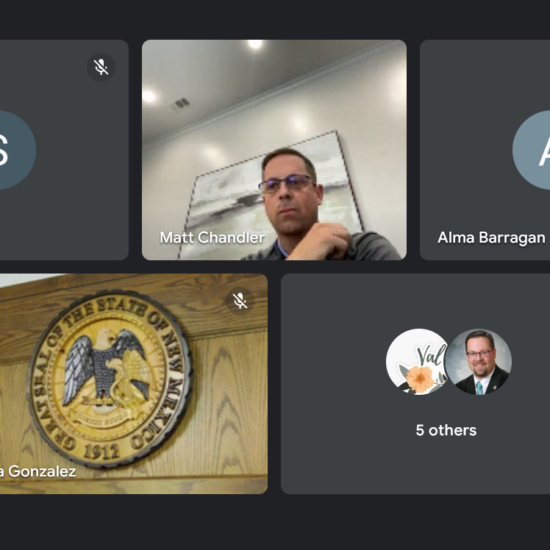Click the muted microphone icon on the S participant tile

pyautogui.click(x=101, y=67)
